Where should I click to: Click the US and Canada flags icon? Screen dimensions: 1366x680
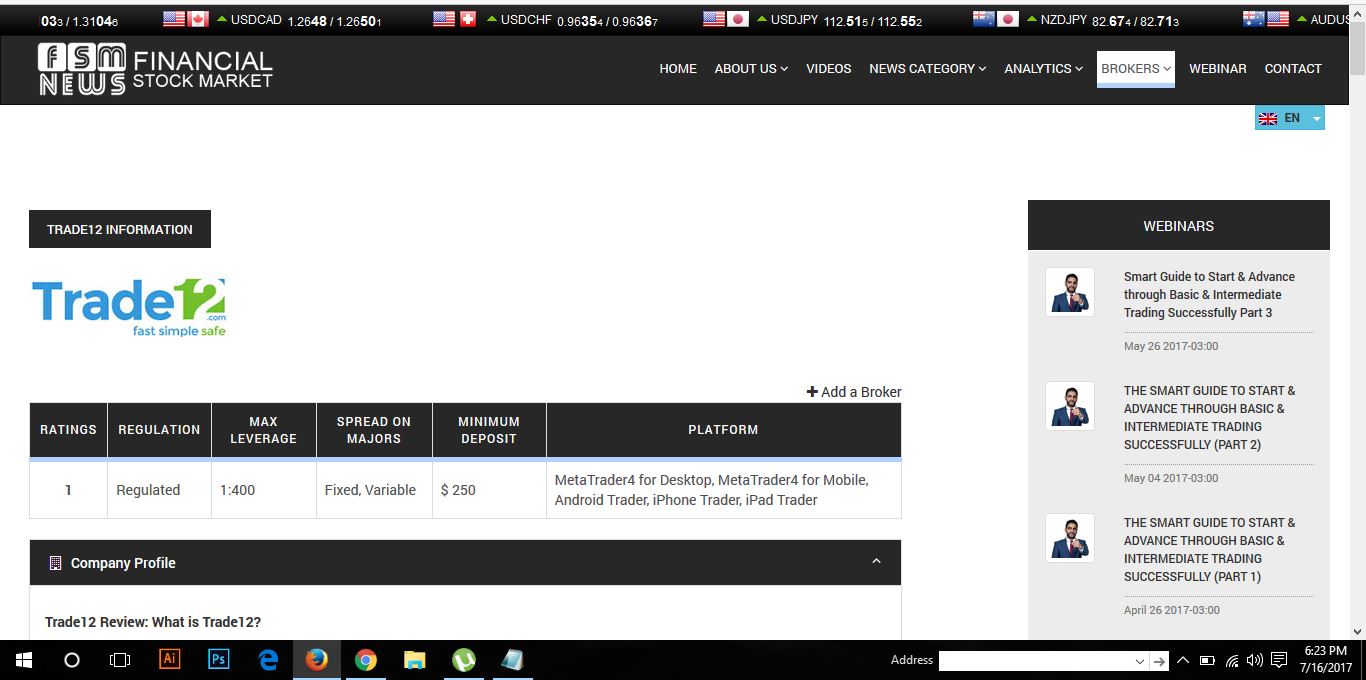tap(185, 19)
